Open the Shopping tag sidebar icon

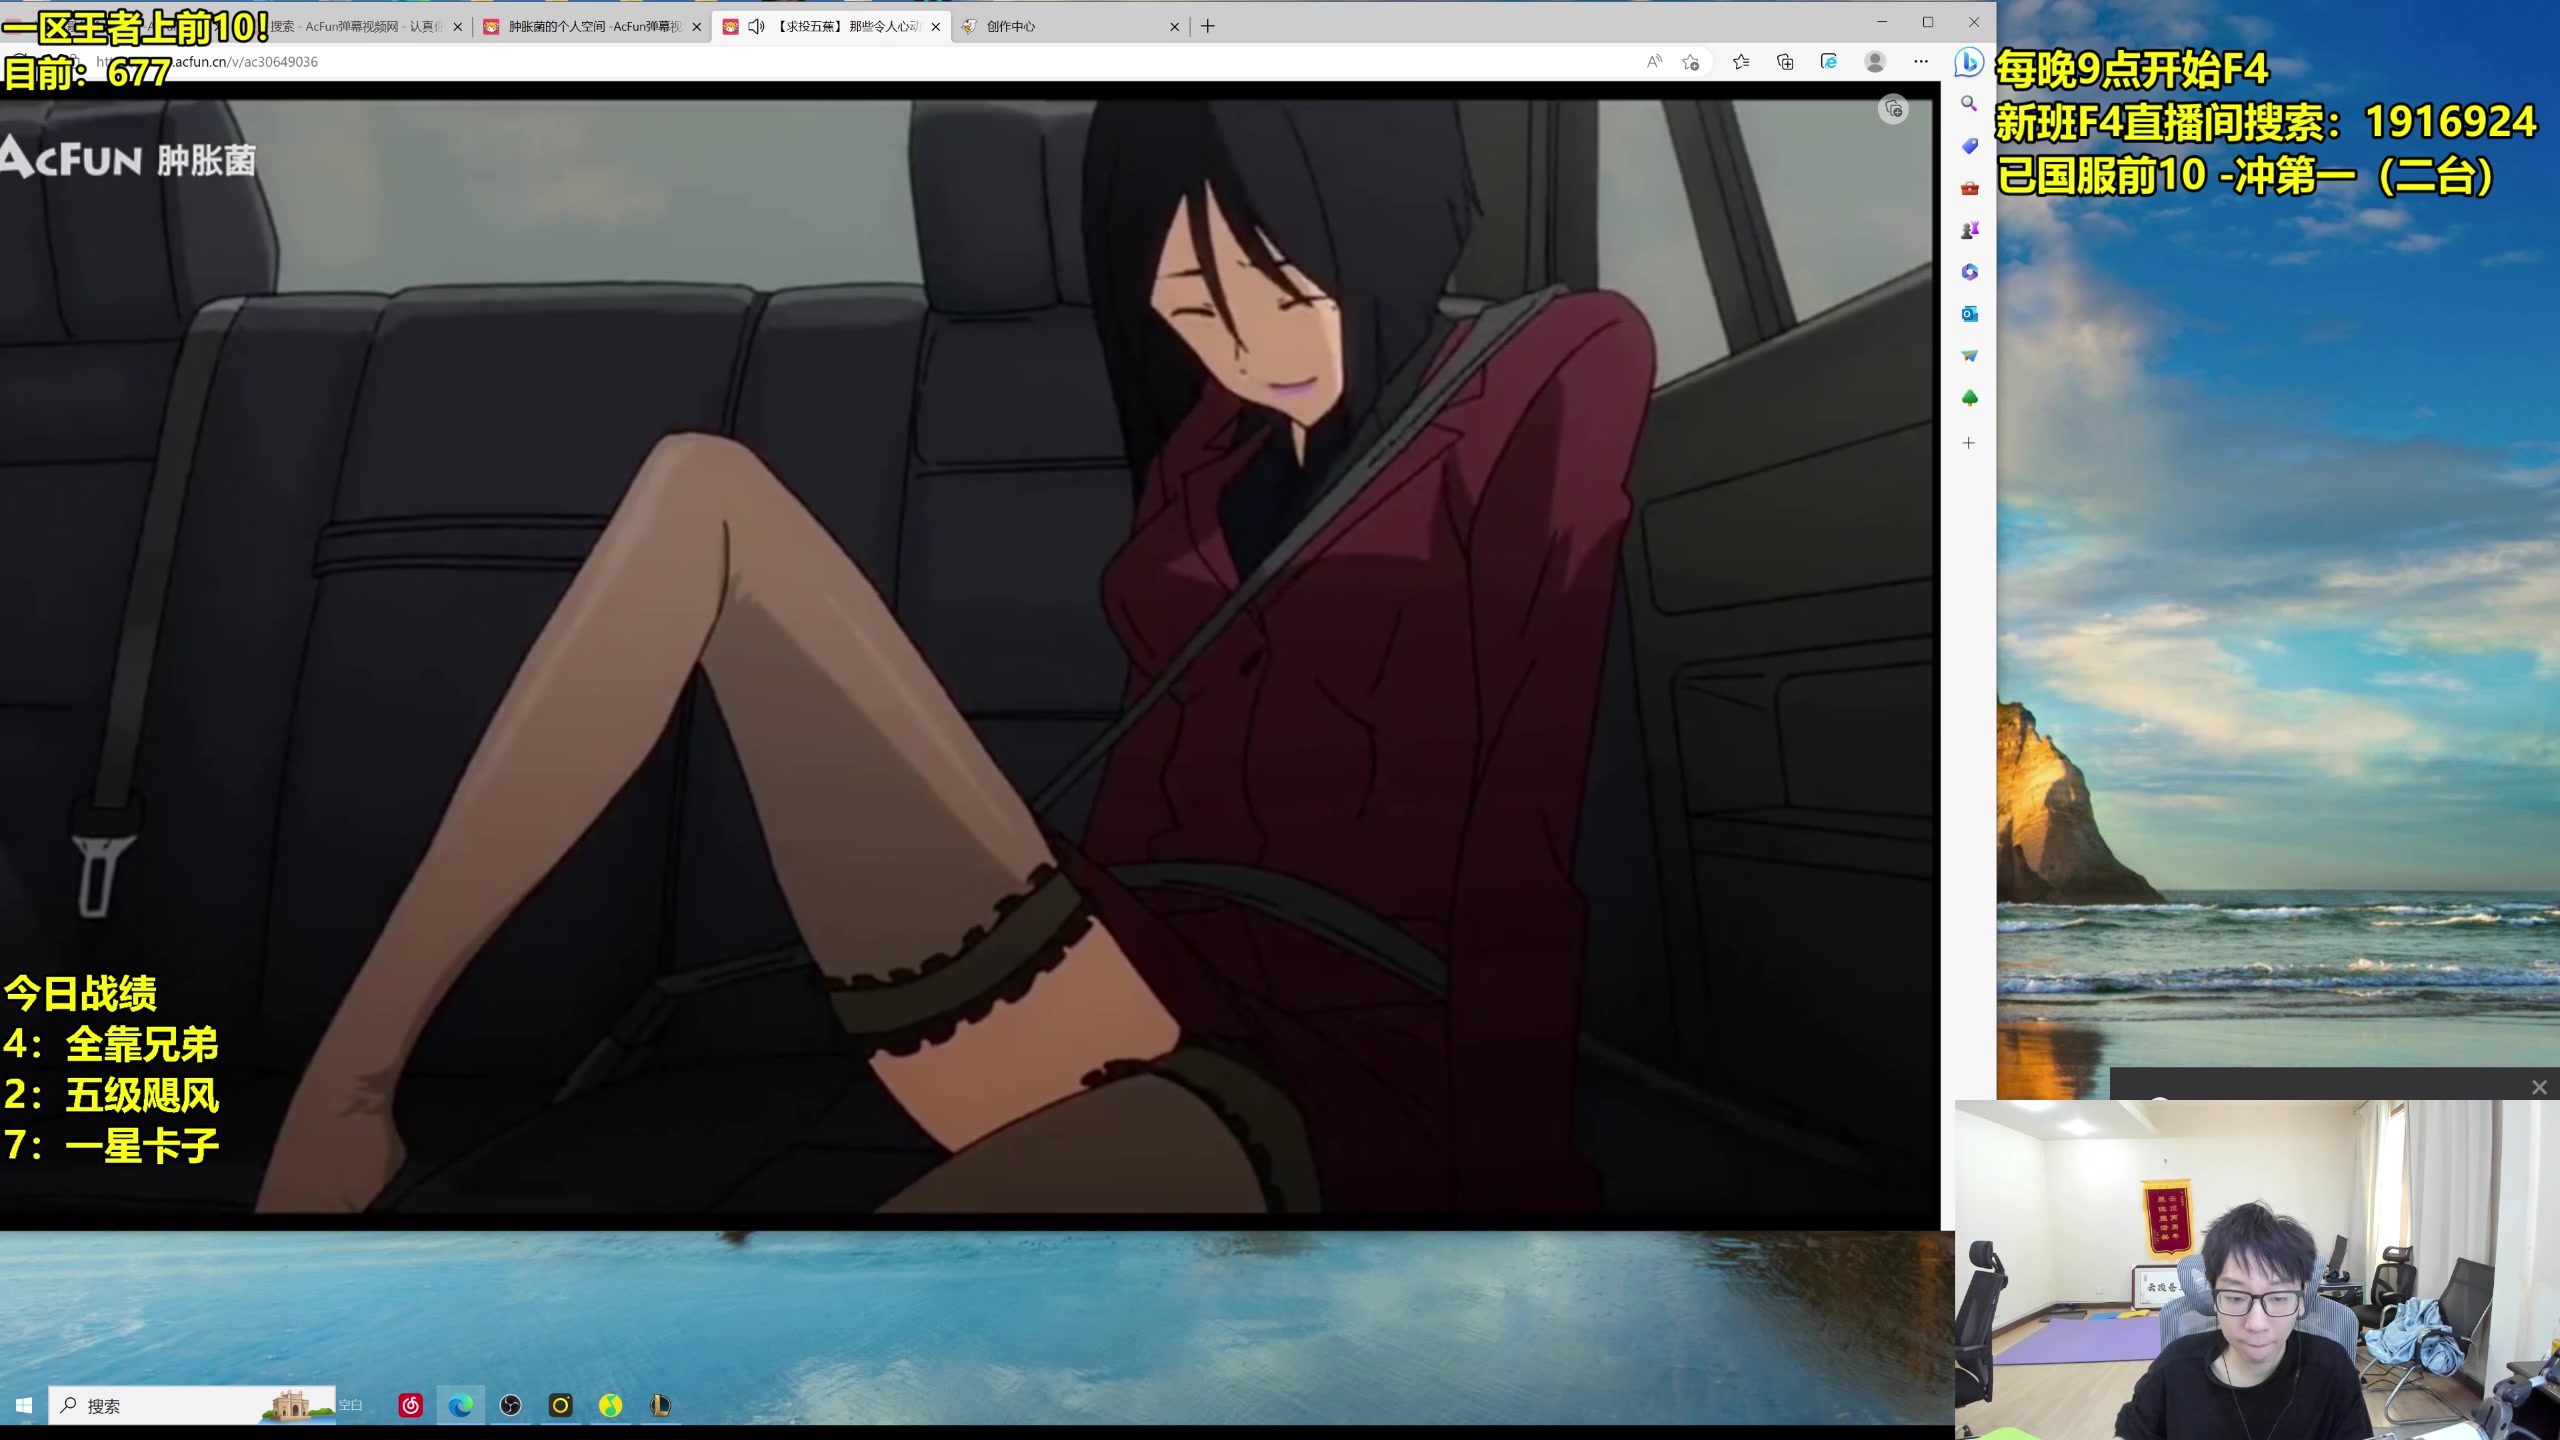coord(1969,146)
